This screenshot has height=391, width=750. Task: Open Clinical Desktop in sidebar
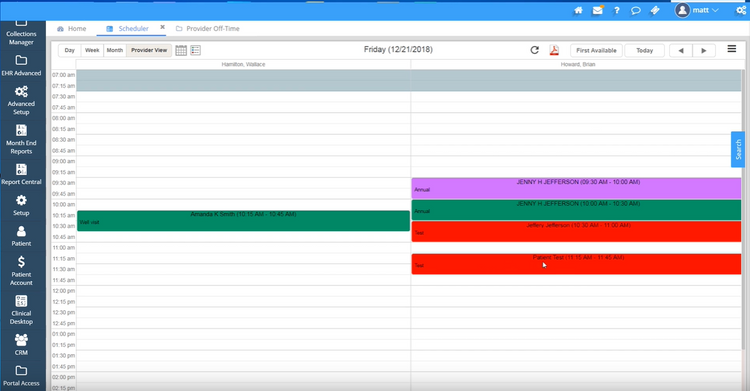click(21, 310)
